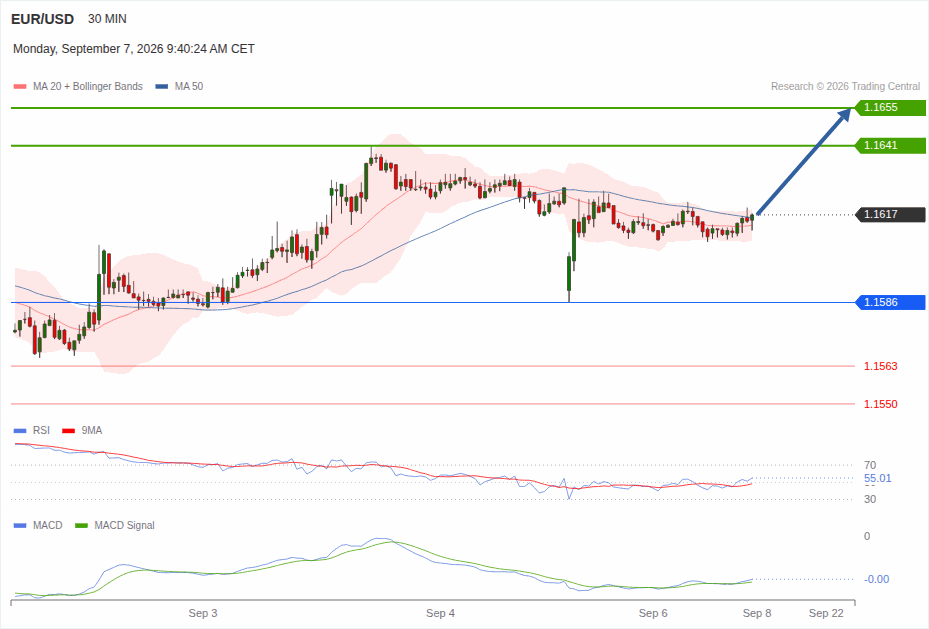
Task: Click the 30 MIN timeframe label
Action: pos(107,19)
